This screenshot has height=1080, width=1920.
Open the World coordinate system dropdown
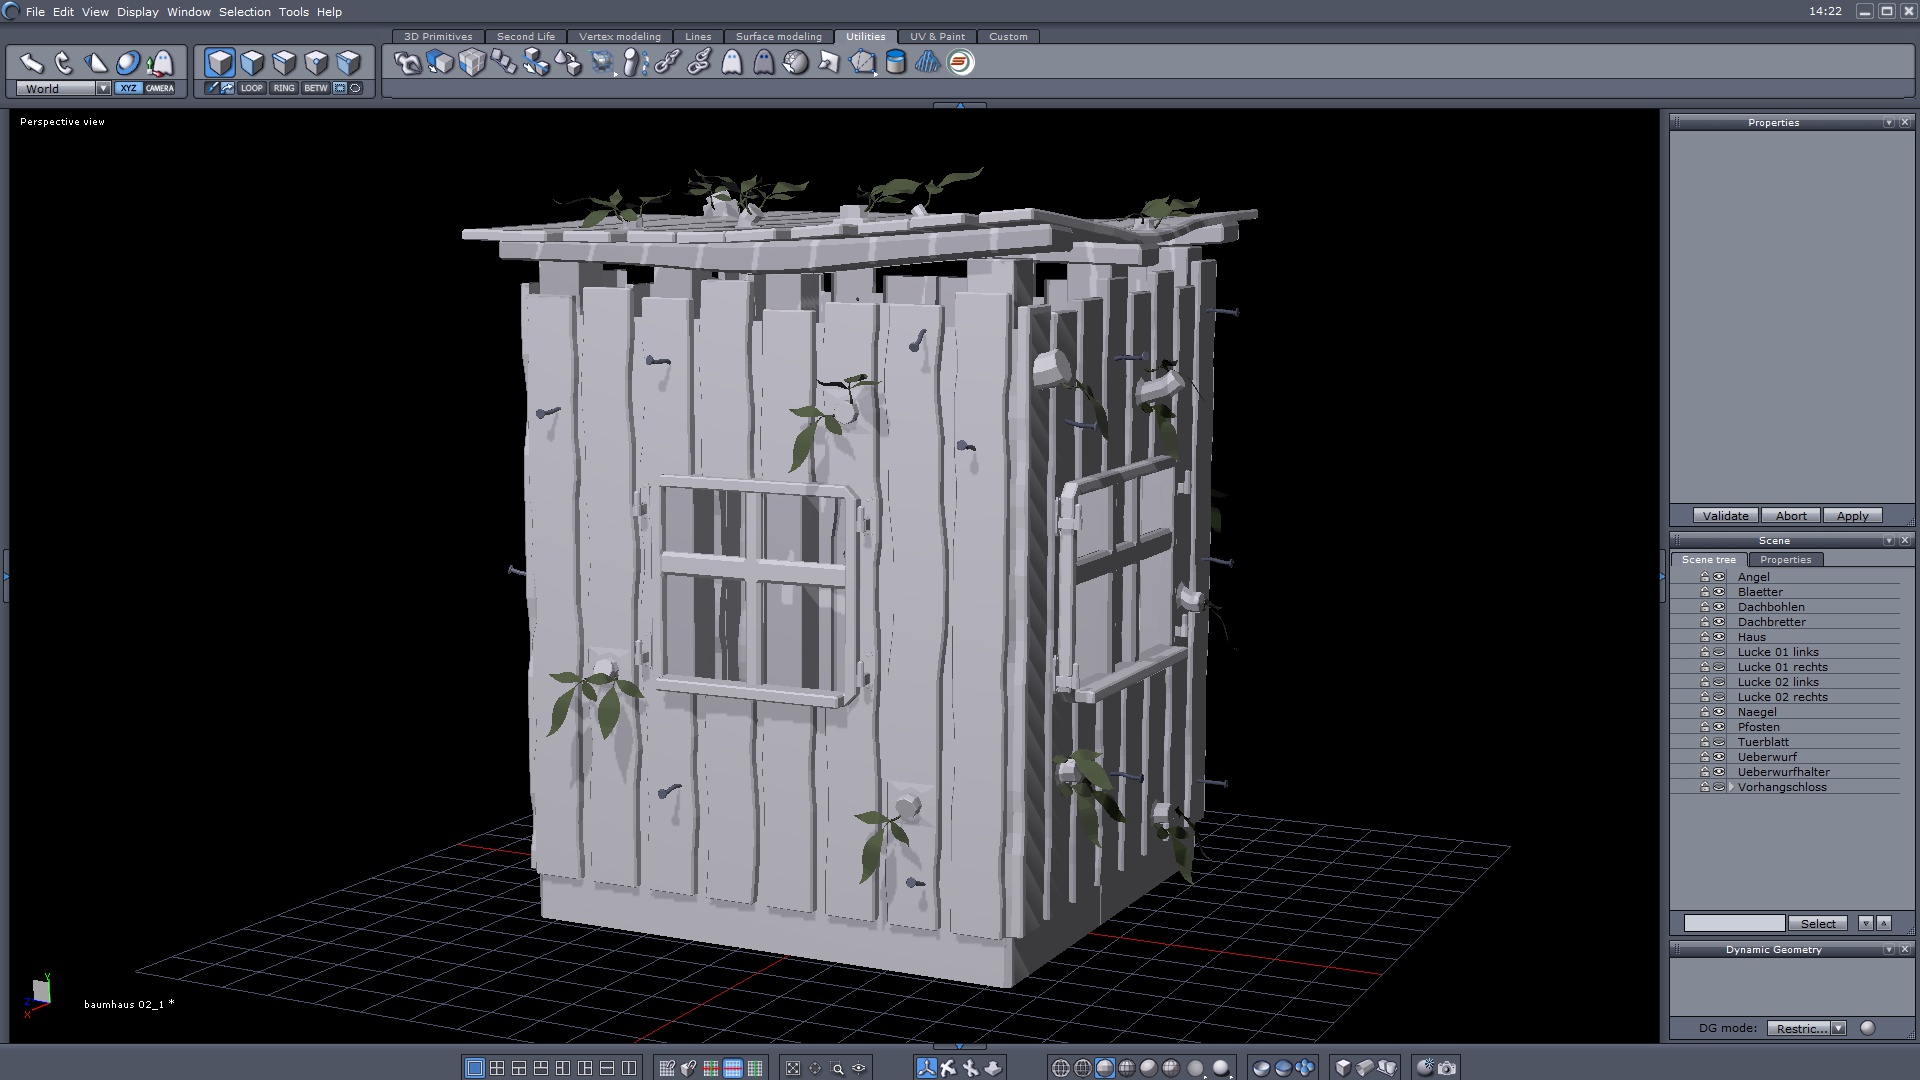pyautogui.click(x=103, y=88)
